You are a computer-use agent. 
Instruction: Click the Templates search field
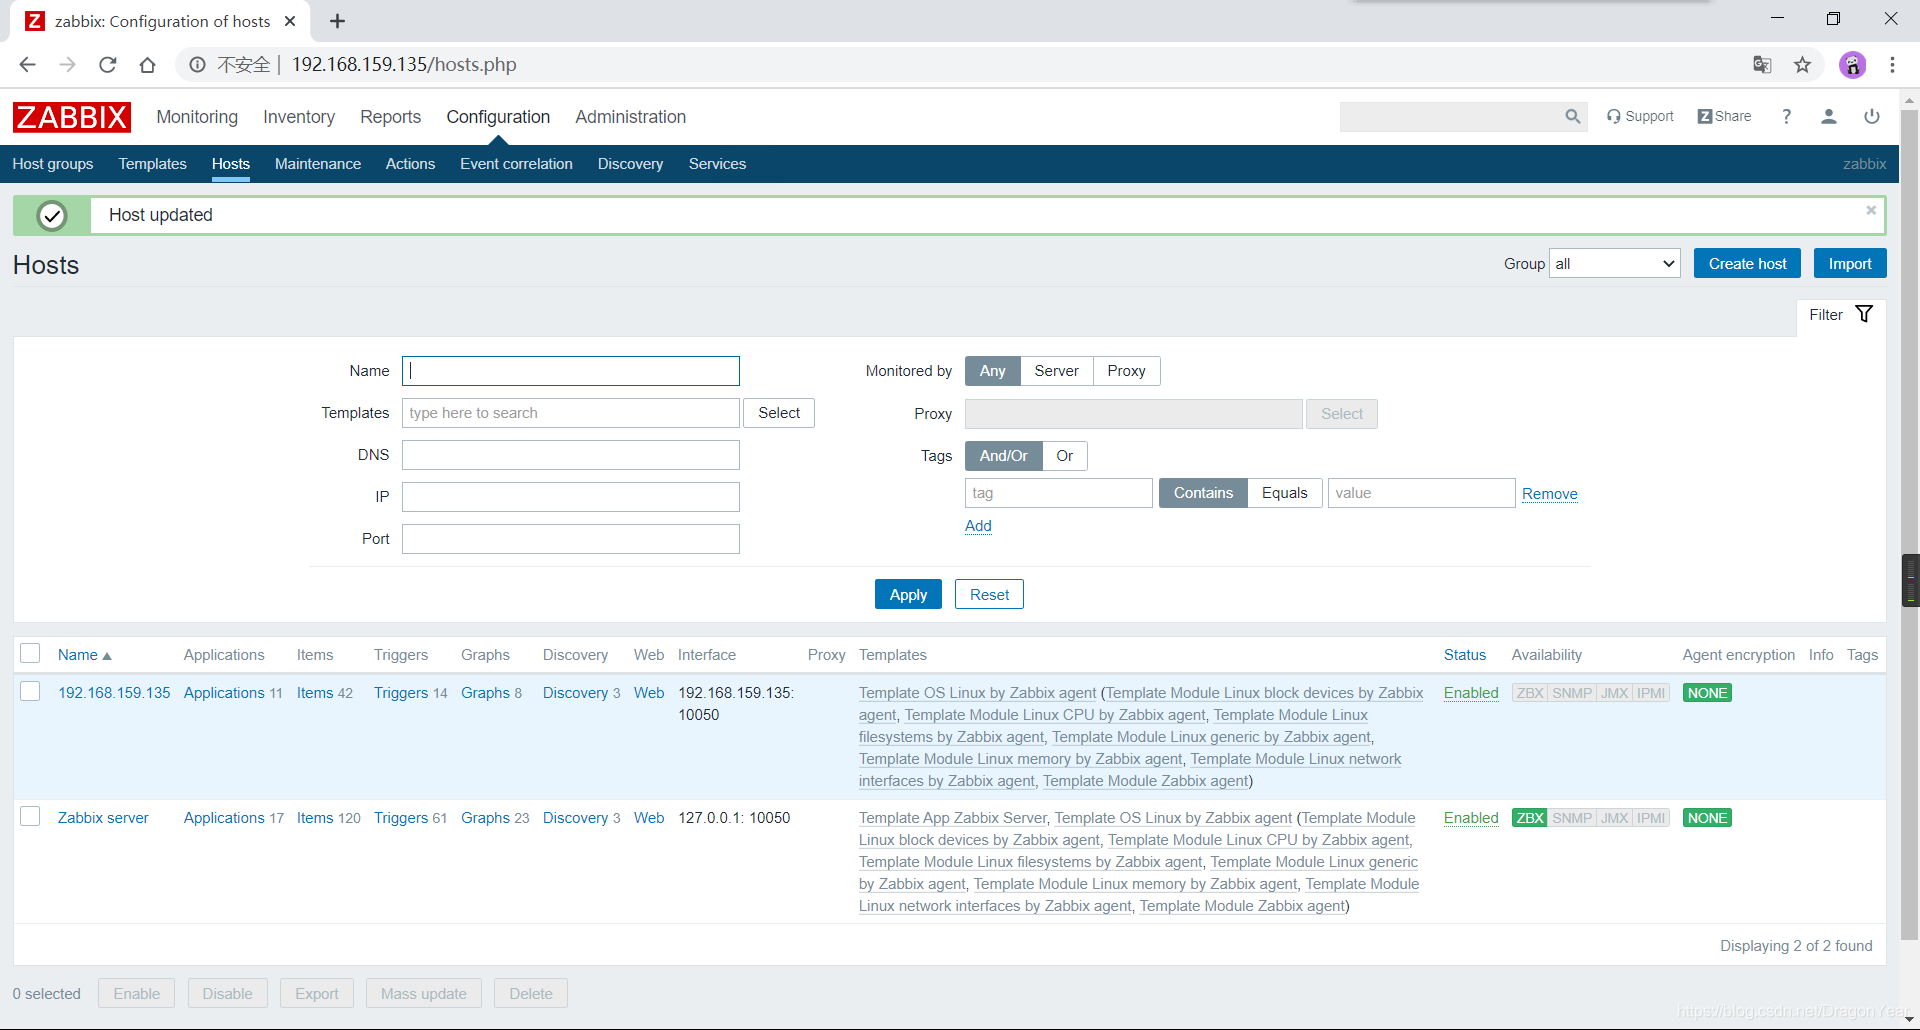[x=571, y=413]
